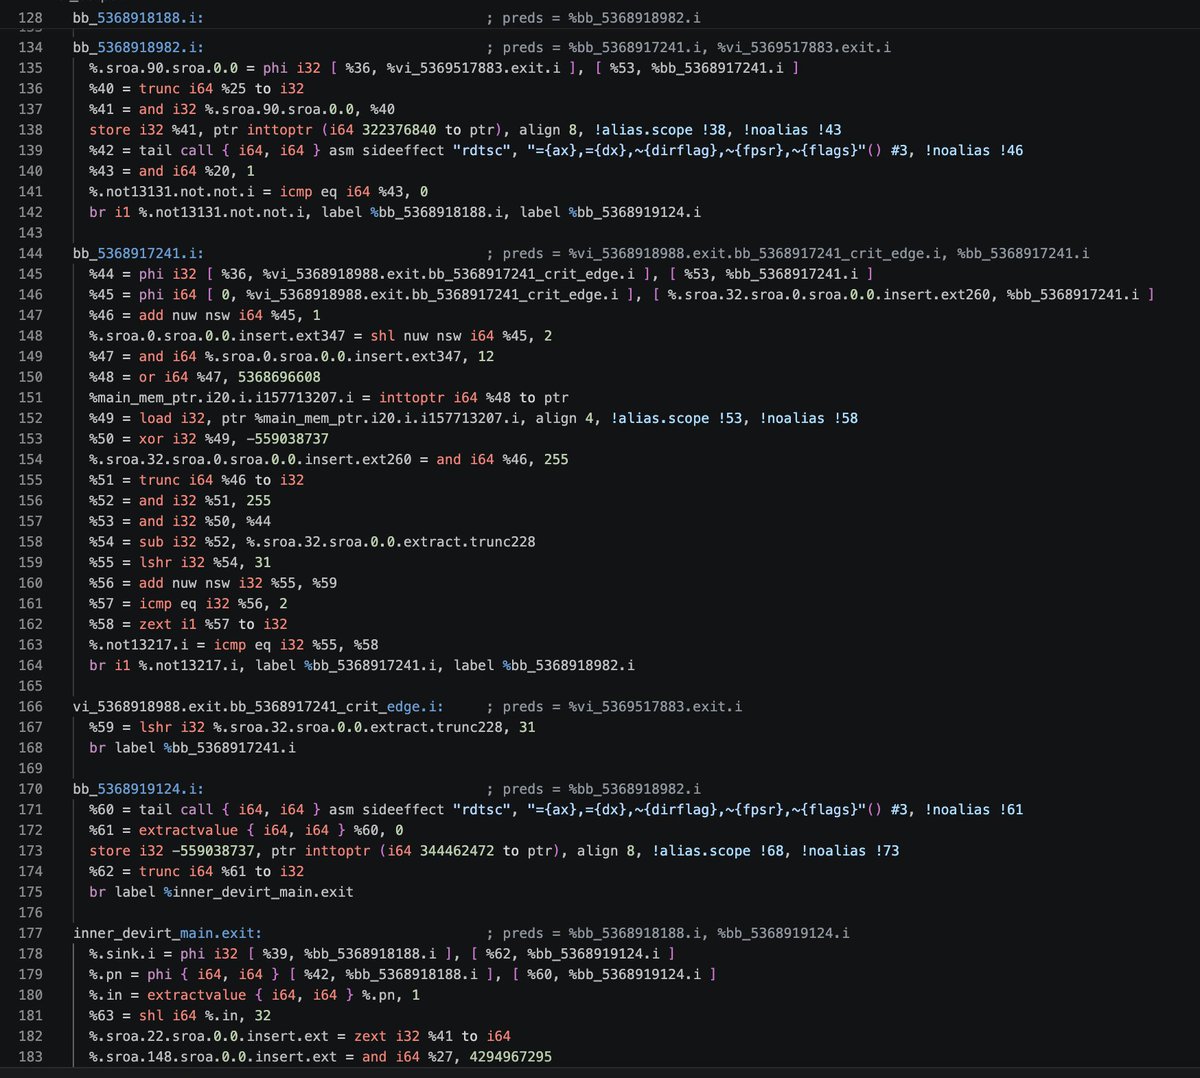Viewport: 1200px width, 1078px height.
Task: Click 'br label %inner_devirt_main.exit' on line 175
Action: 221,892
